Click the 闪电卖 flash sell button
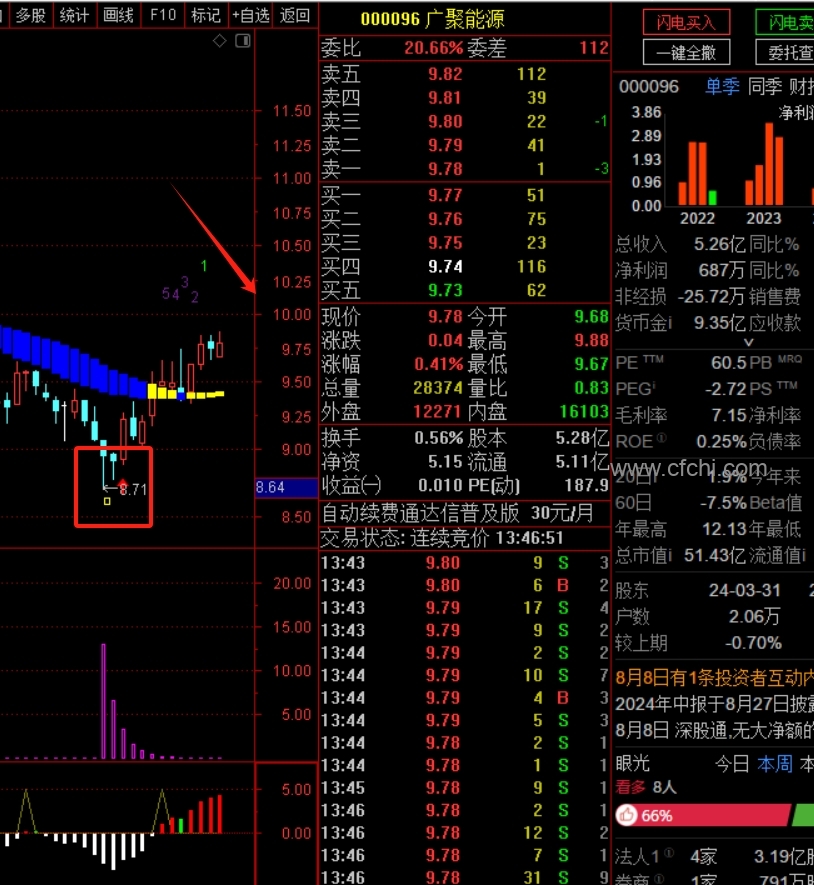The height and width of the screenshot is (885, 814). [x=785, y=23]
